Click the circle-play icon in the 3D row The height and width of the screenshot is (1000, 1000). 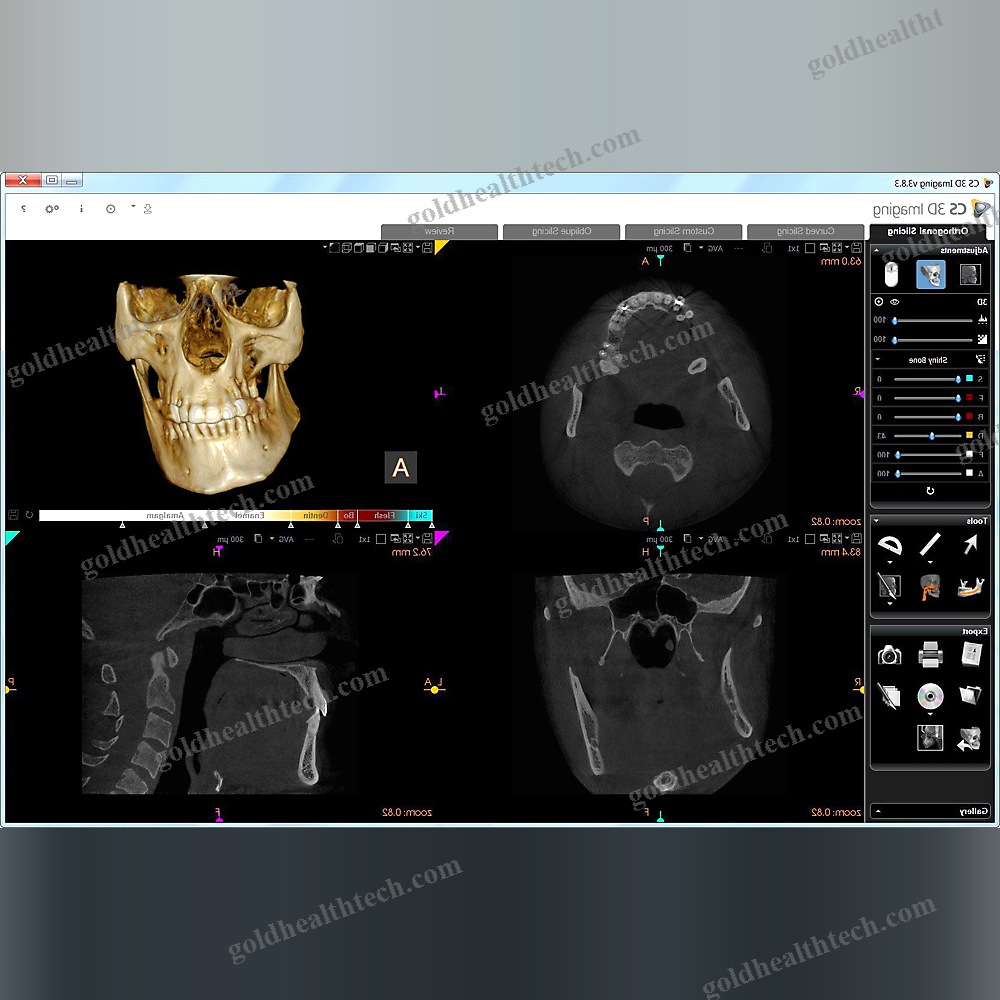tap(879, 302)
